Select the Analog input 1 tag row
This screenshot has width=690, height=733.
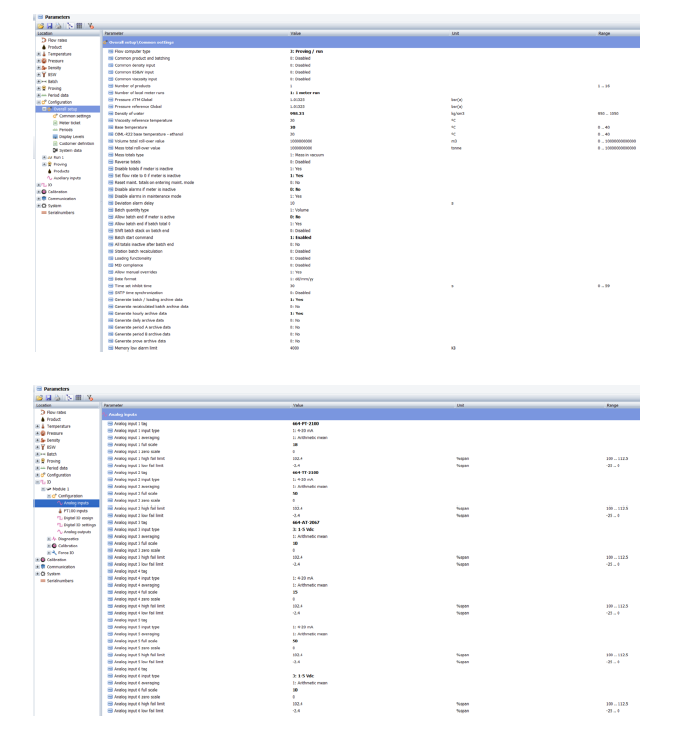point(371,424)
